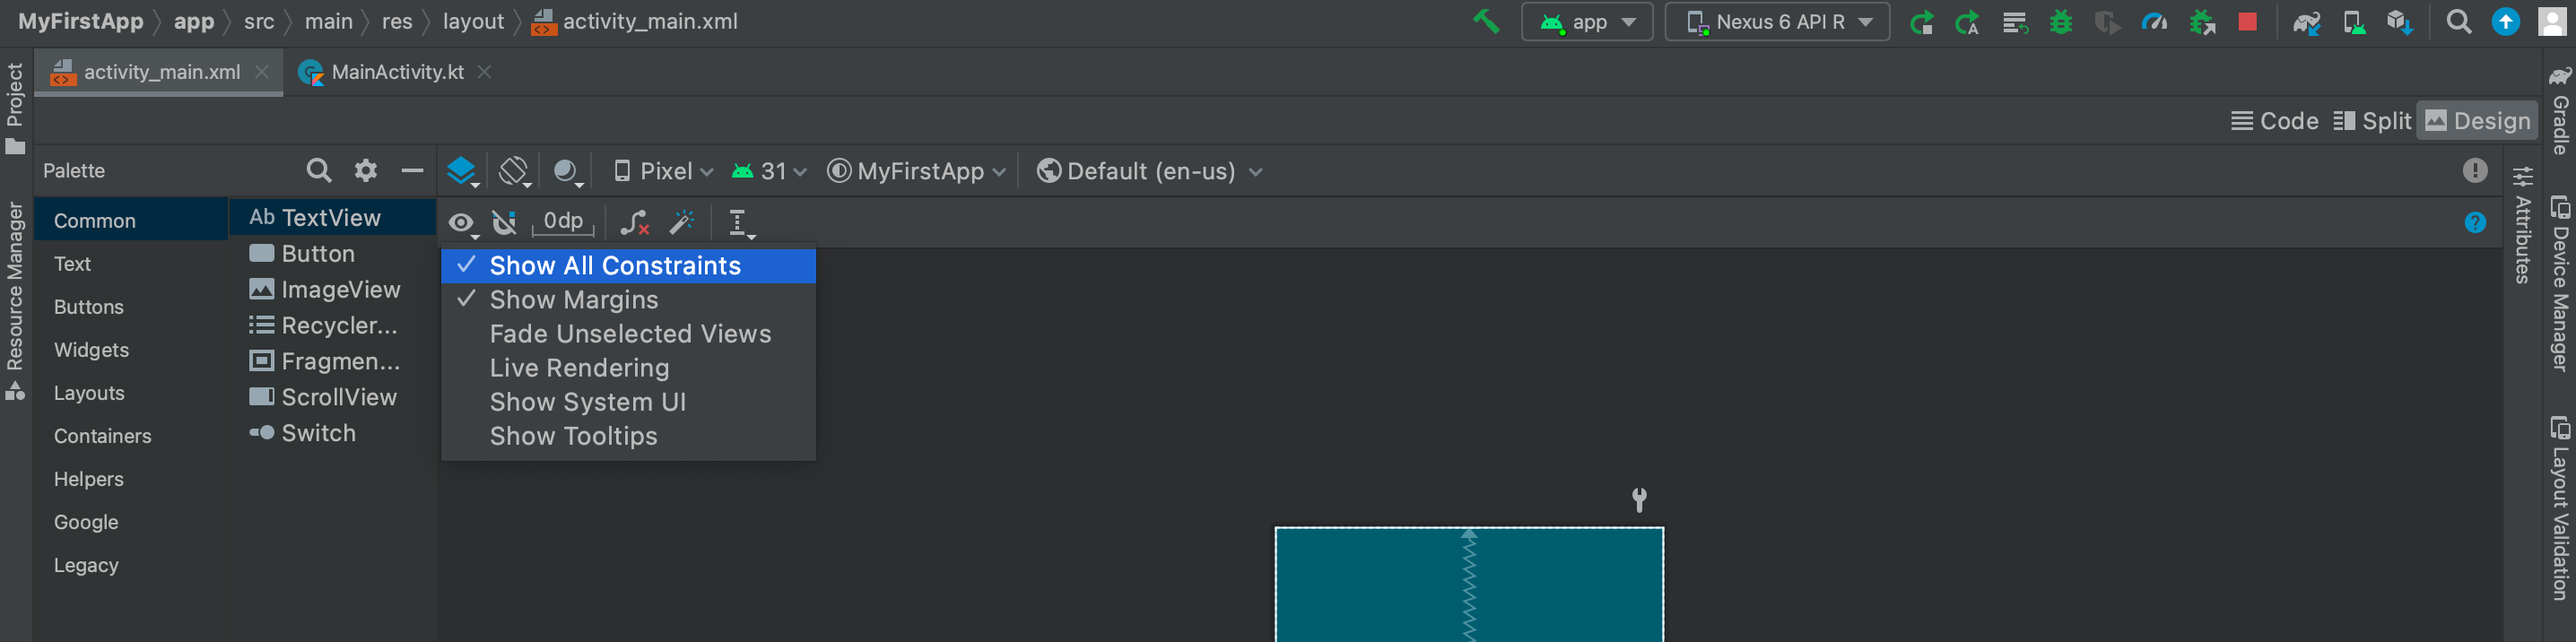2576x642 pixels.
Task: Open the Palette settings gear
Action: tap(366, 171)
